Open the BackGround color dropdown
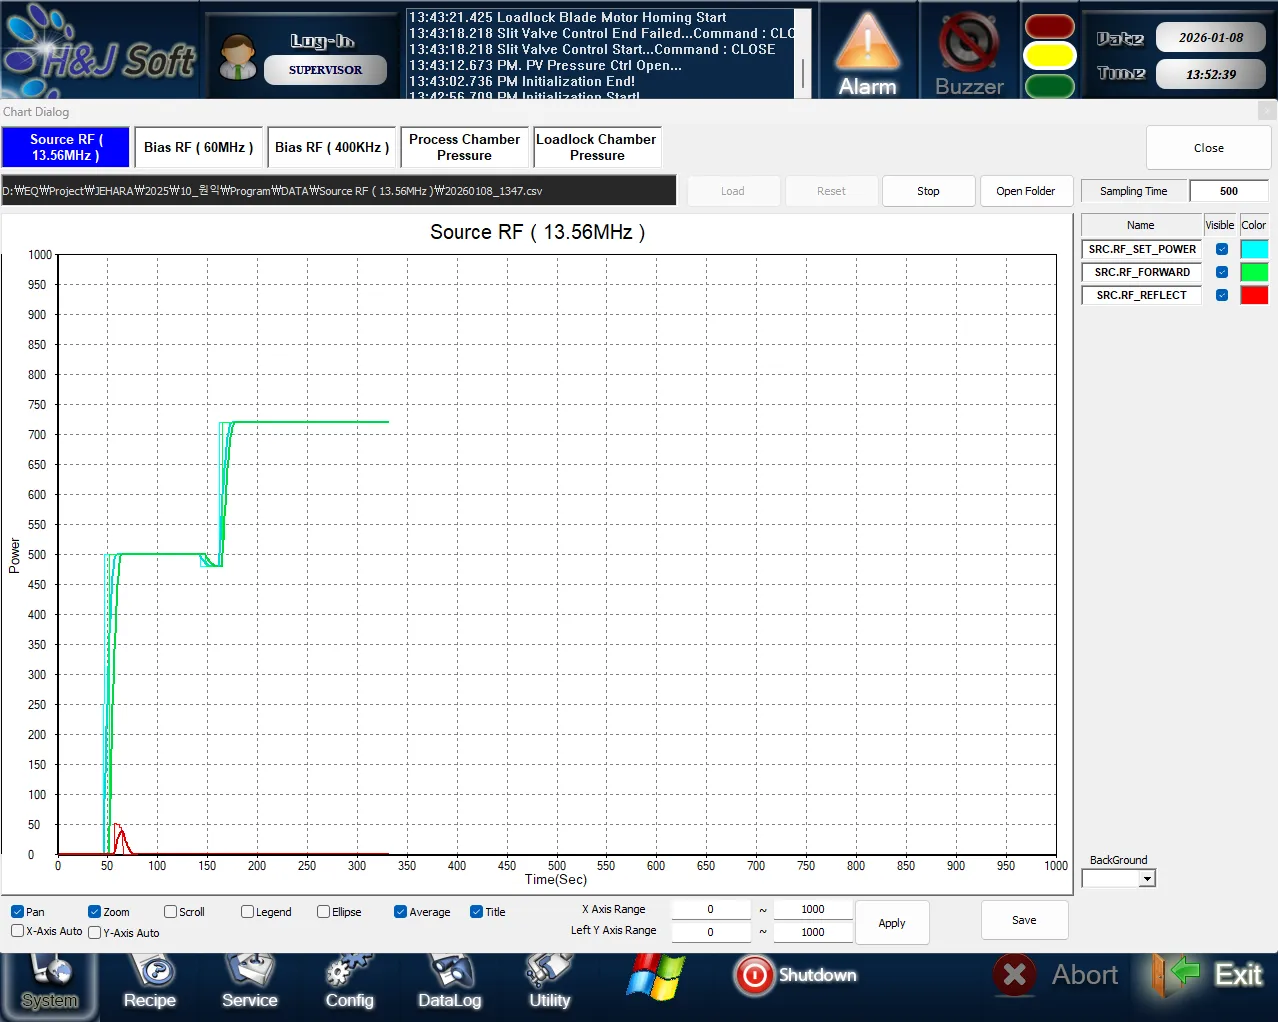Viewport: 1278px width, 1022px height. click(x=1148, y=878)
